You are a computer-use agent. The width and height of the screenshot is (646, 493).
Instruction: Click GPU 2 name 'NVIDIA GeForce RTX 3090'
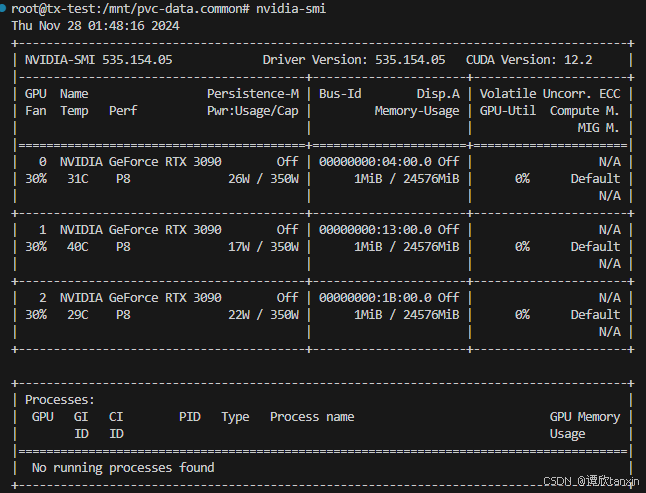(x=141, y=297)
